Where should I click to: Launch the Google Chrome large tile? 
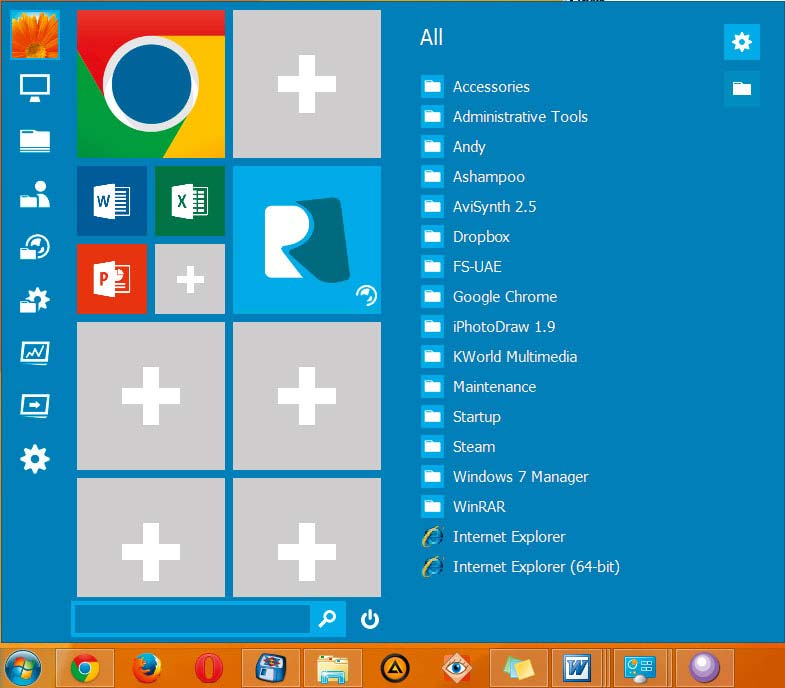click(151, 84)
